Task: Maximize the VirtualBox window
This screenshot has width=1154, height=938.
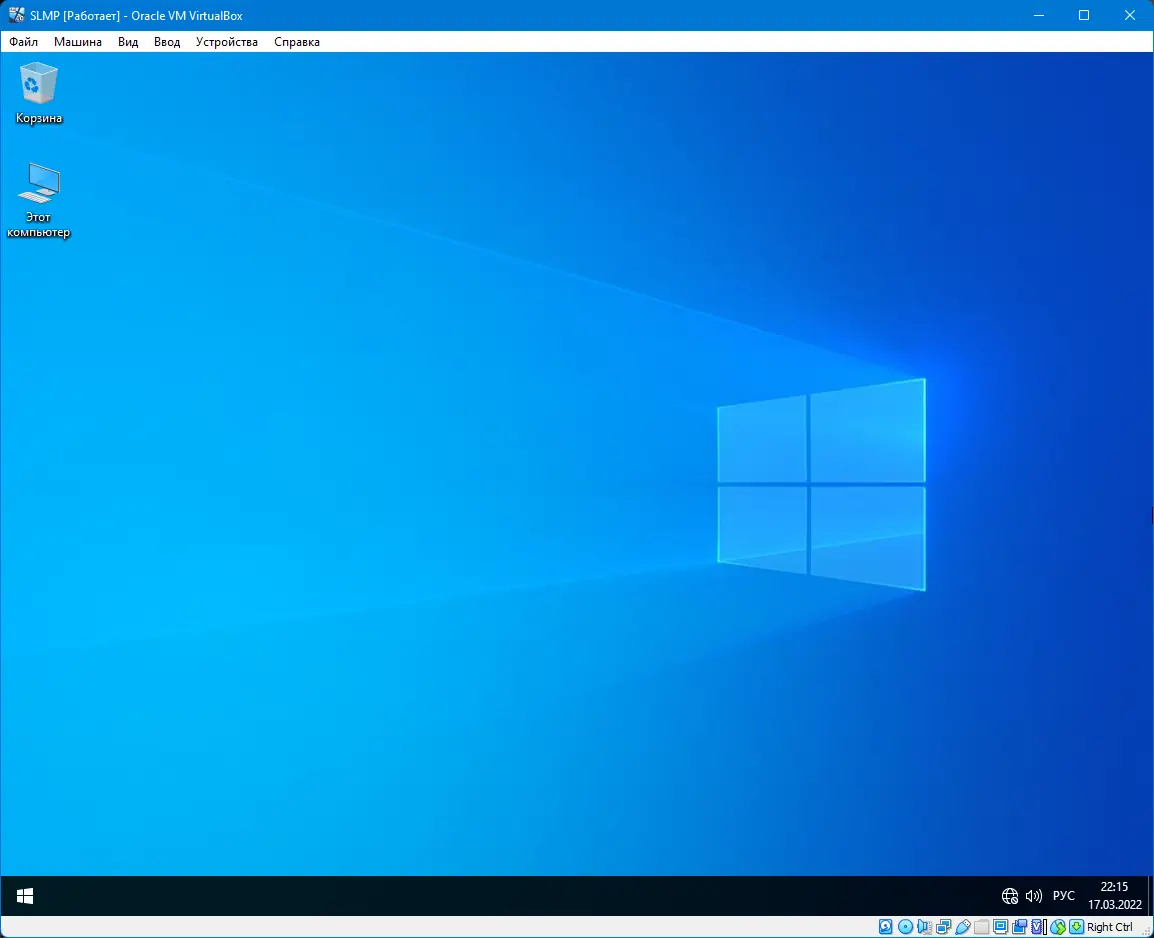Action: [x=1084, y=15]
